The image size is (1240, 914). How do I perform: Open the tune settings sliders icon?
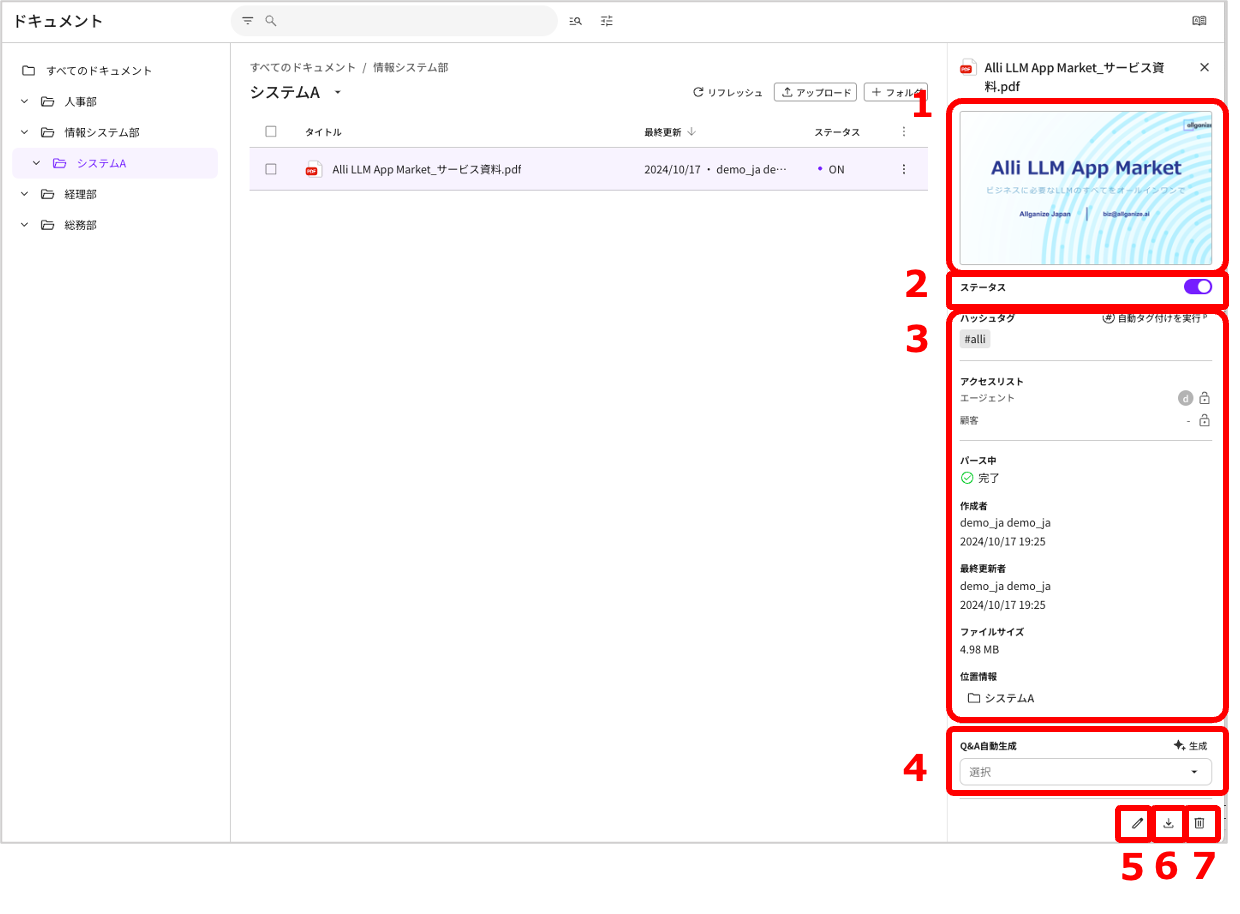tap(607, 21)
